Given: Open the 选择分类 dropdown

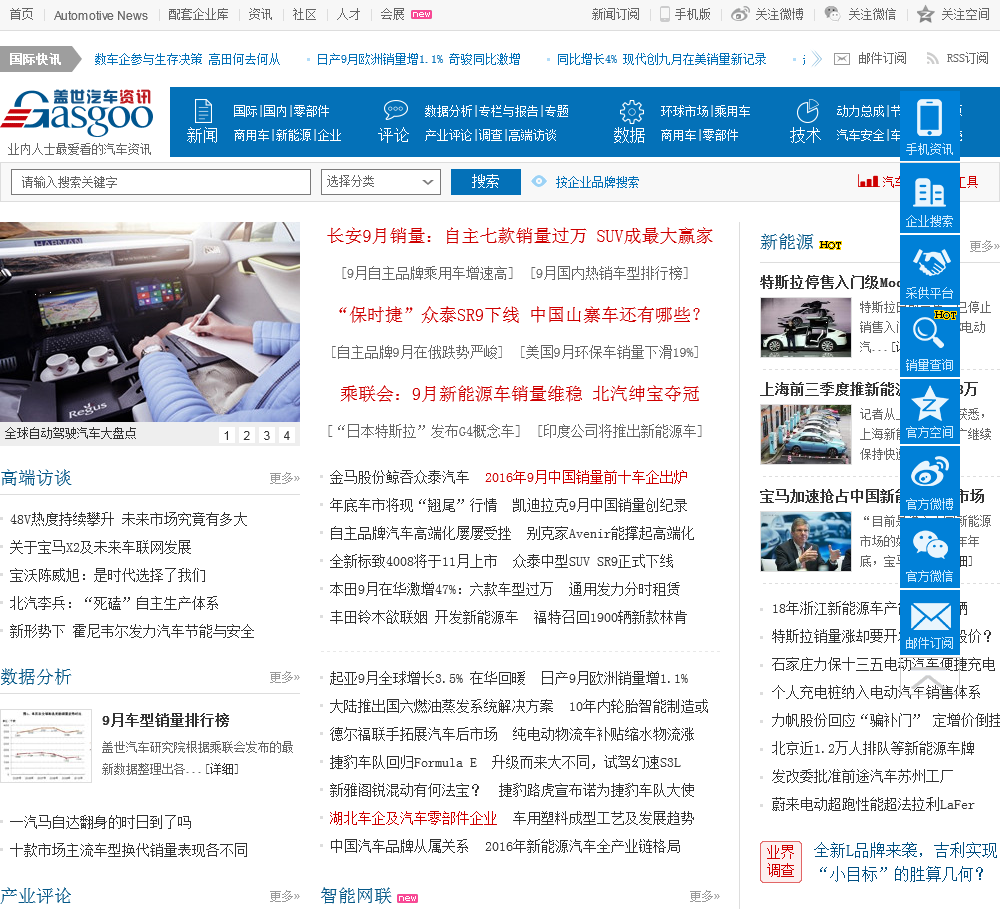Looking at the screenshot, I should [381, 182].
